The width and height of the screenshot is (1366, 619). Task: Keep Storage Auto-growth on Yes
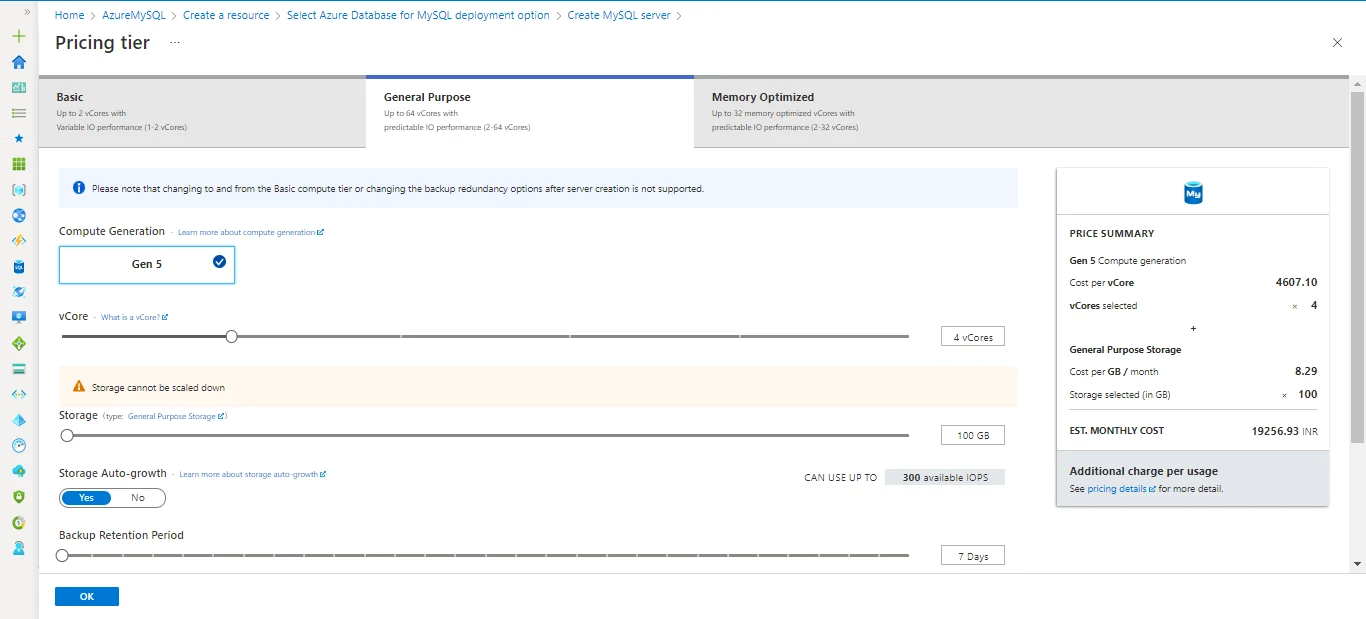coord(87,497)
